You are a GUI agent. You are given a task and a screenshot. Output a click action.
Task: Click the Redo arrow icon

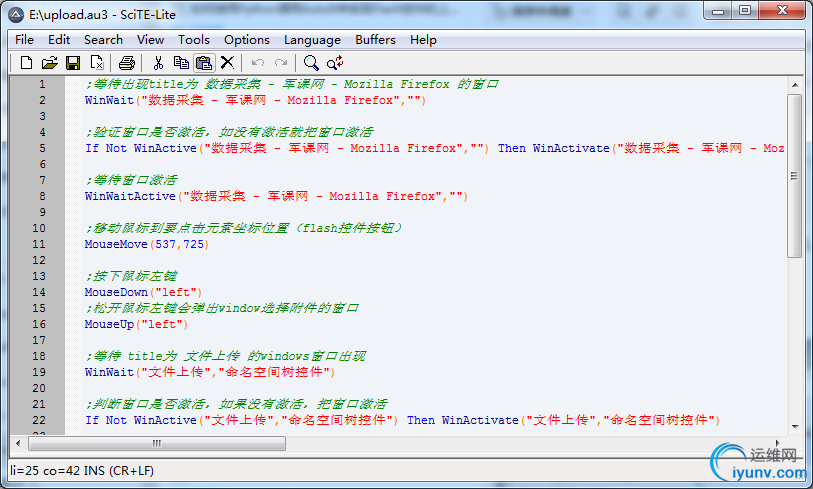tap(281, 63)
